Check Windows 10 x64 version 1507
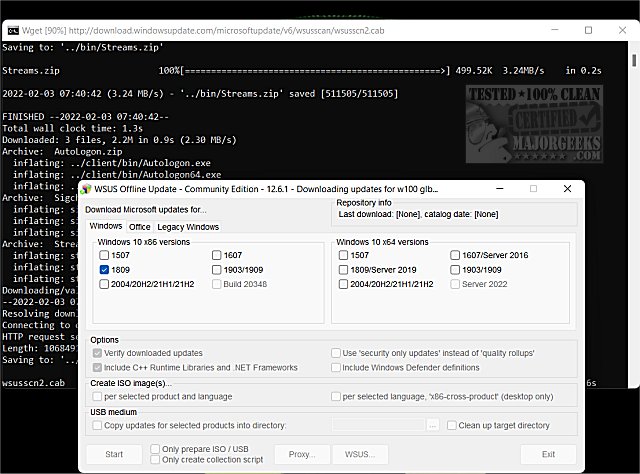The image size is (640, 474). [343, 255]
